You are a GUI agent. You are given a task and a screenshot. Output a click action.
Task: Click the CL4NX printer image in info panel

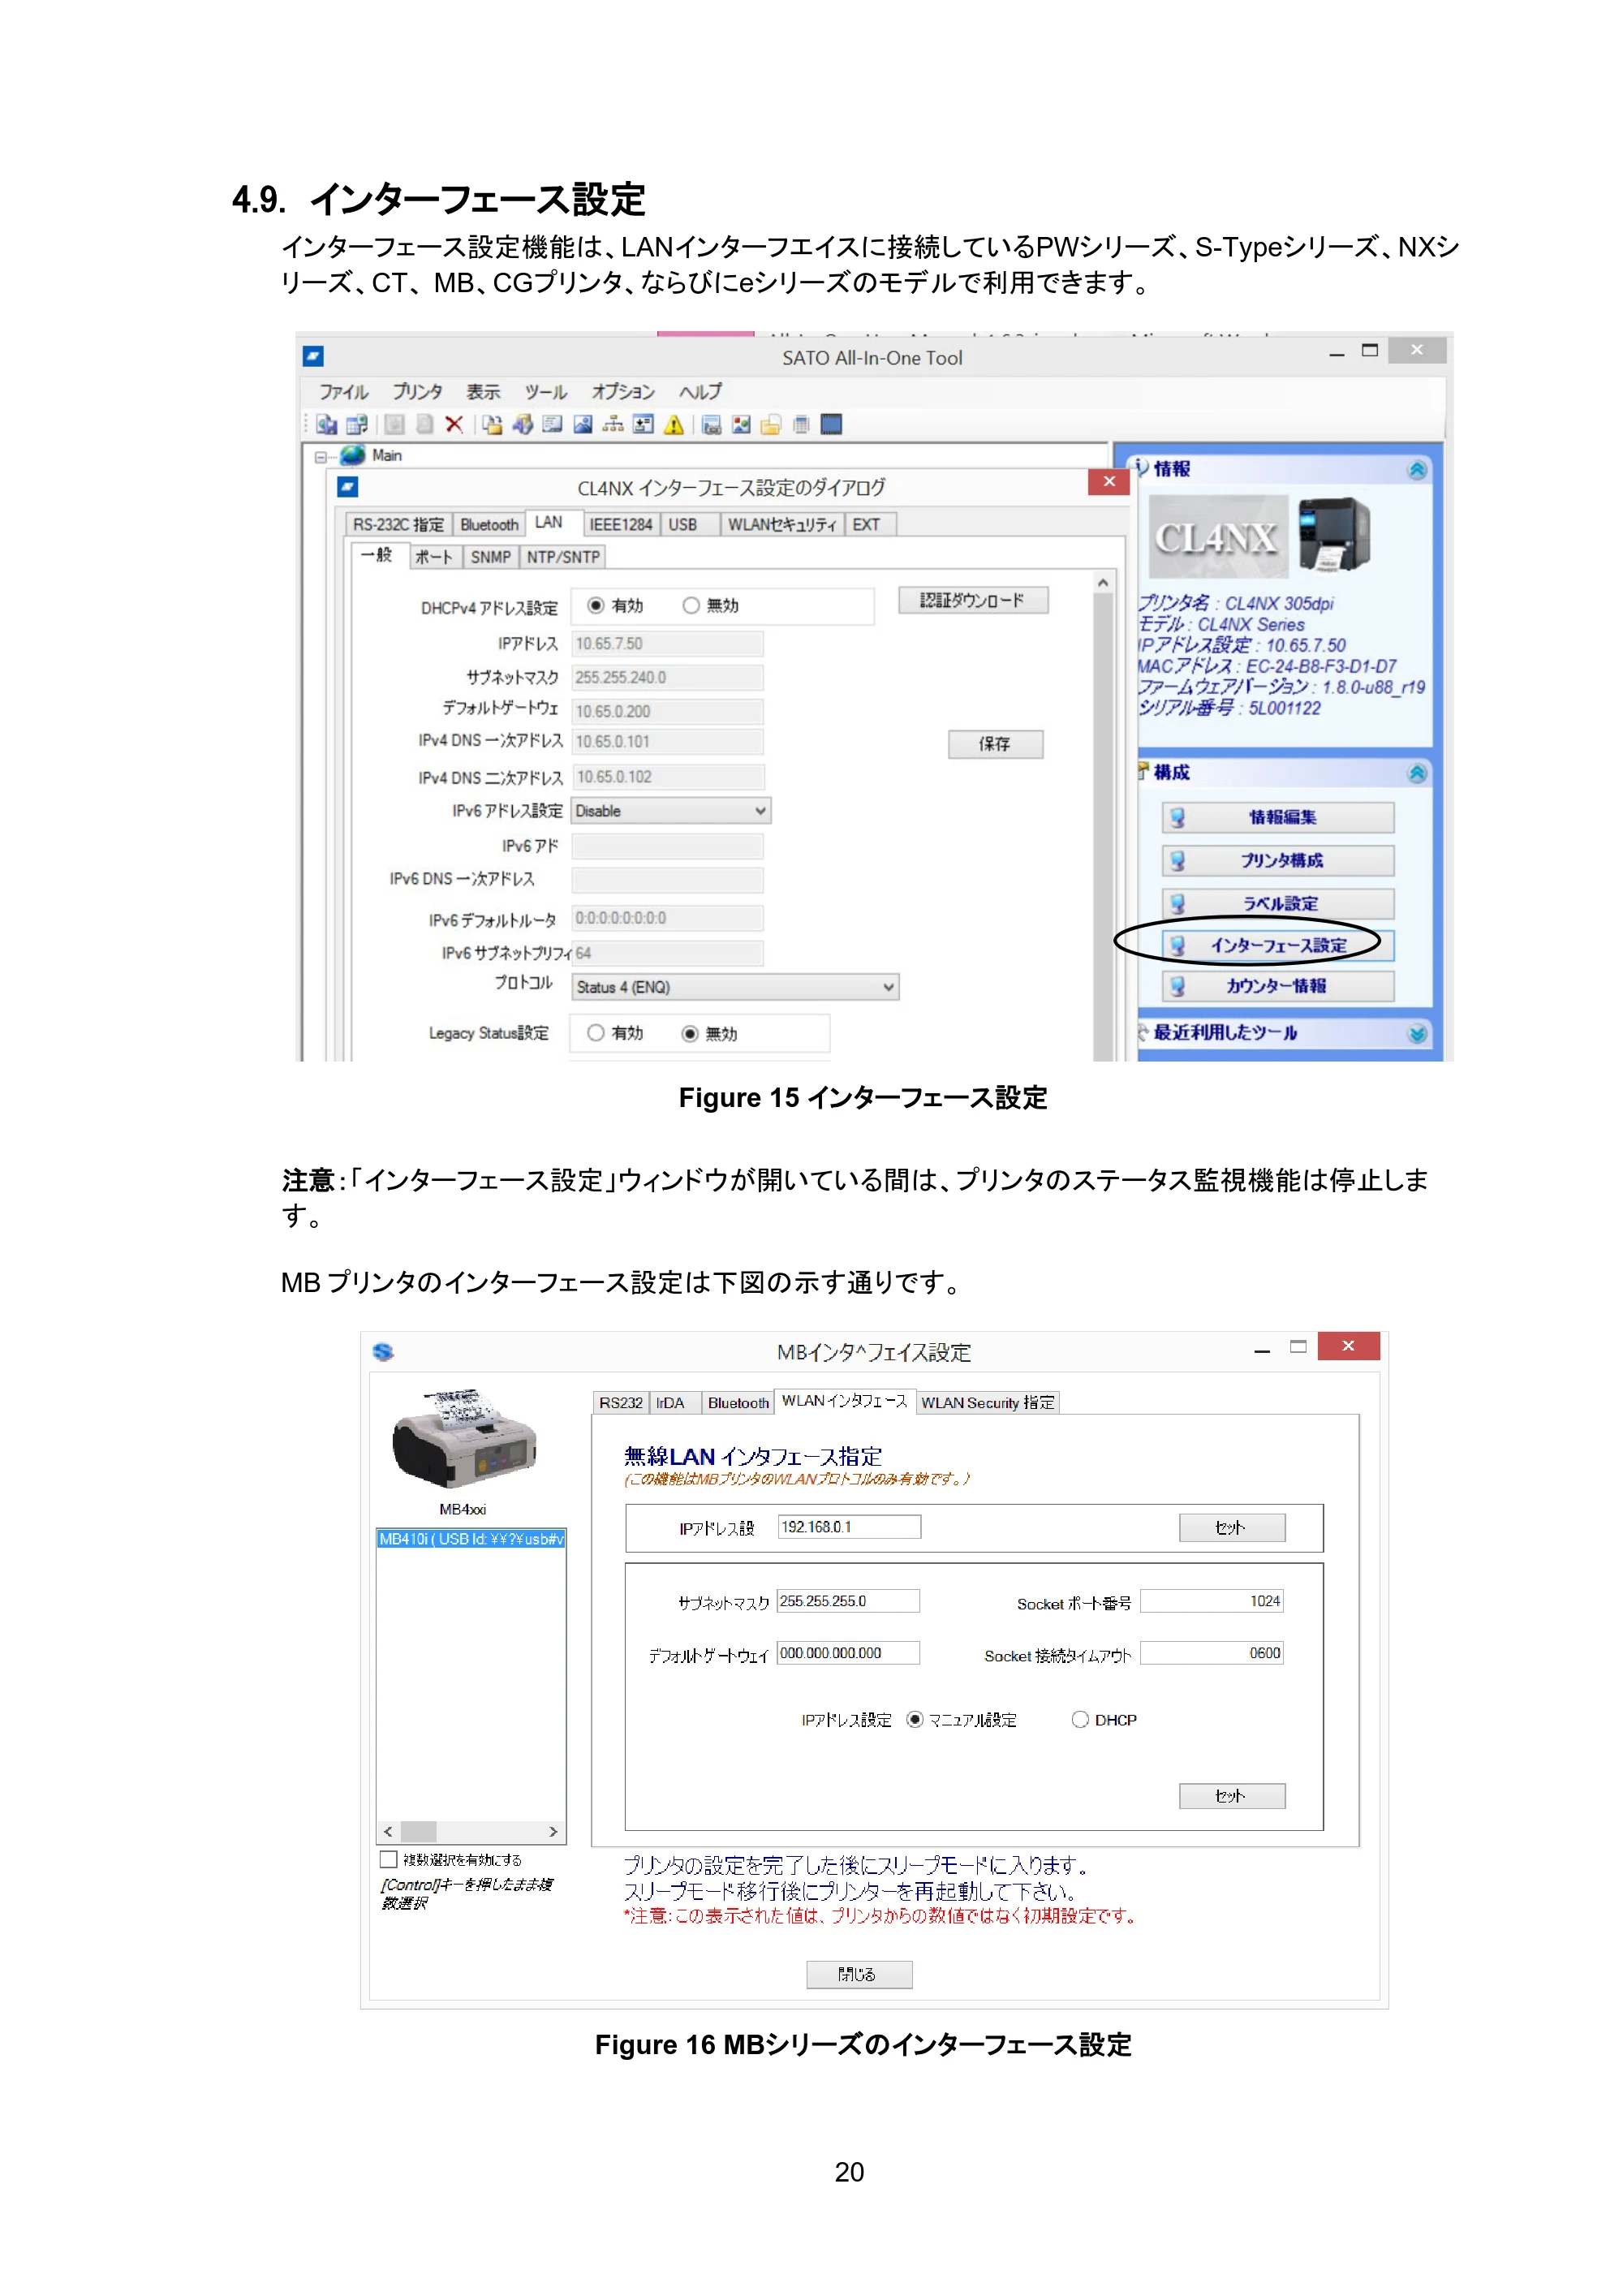tap(1333, 535)
